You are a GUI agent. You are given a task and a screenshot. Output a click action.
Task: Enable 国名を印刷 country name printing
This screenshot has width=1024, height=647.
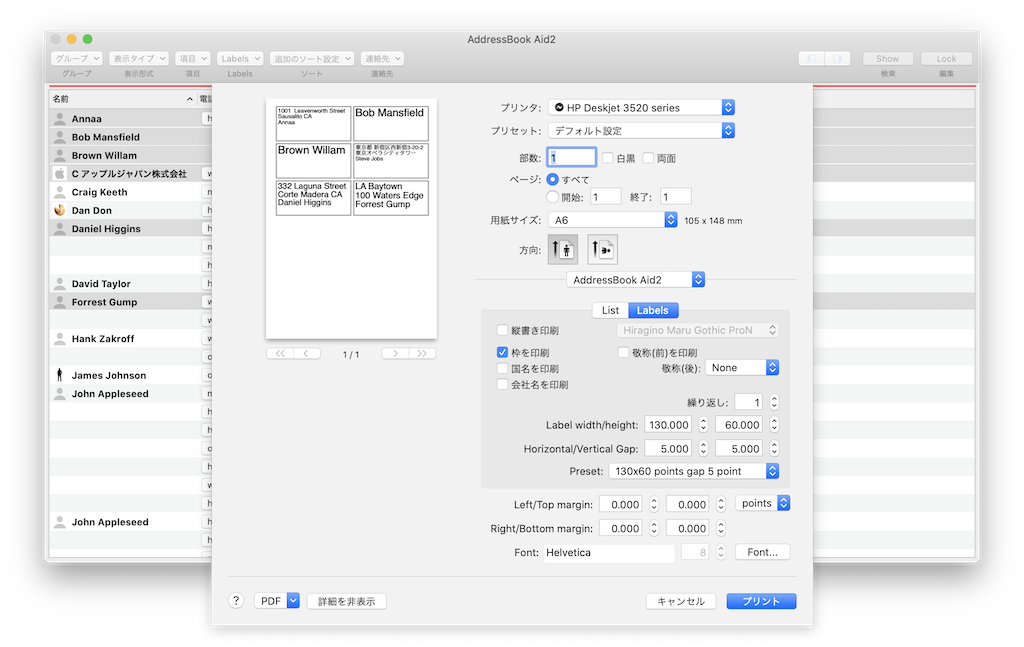[502, 369]
